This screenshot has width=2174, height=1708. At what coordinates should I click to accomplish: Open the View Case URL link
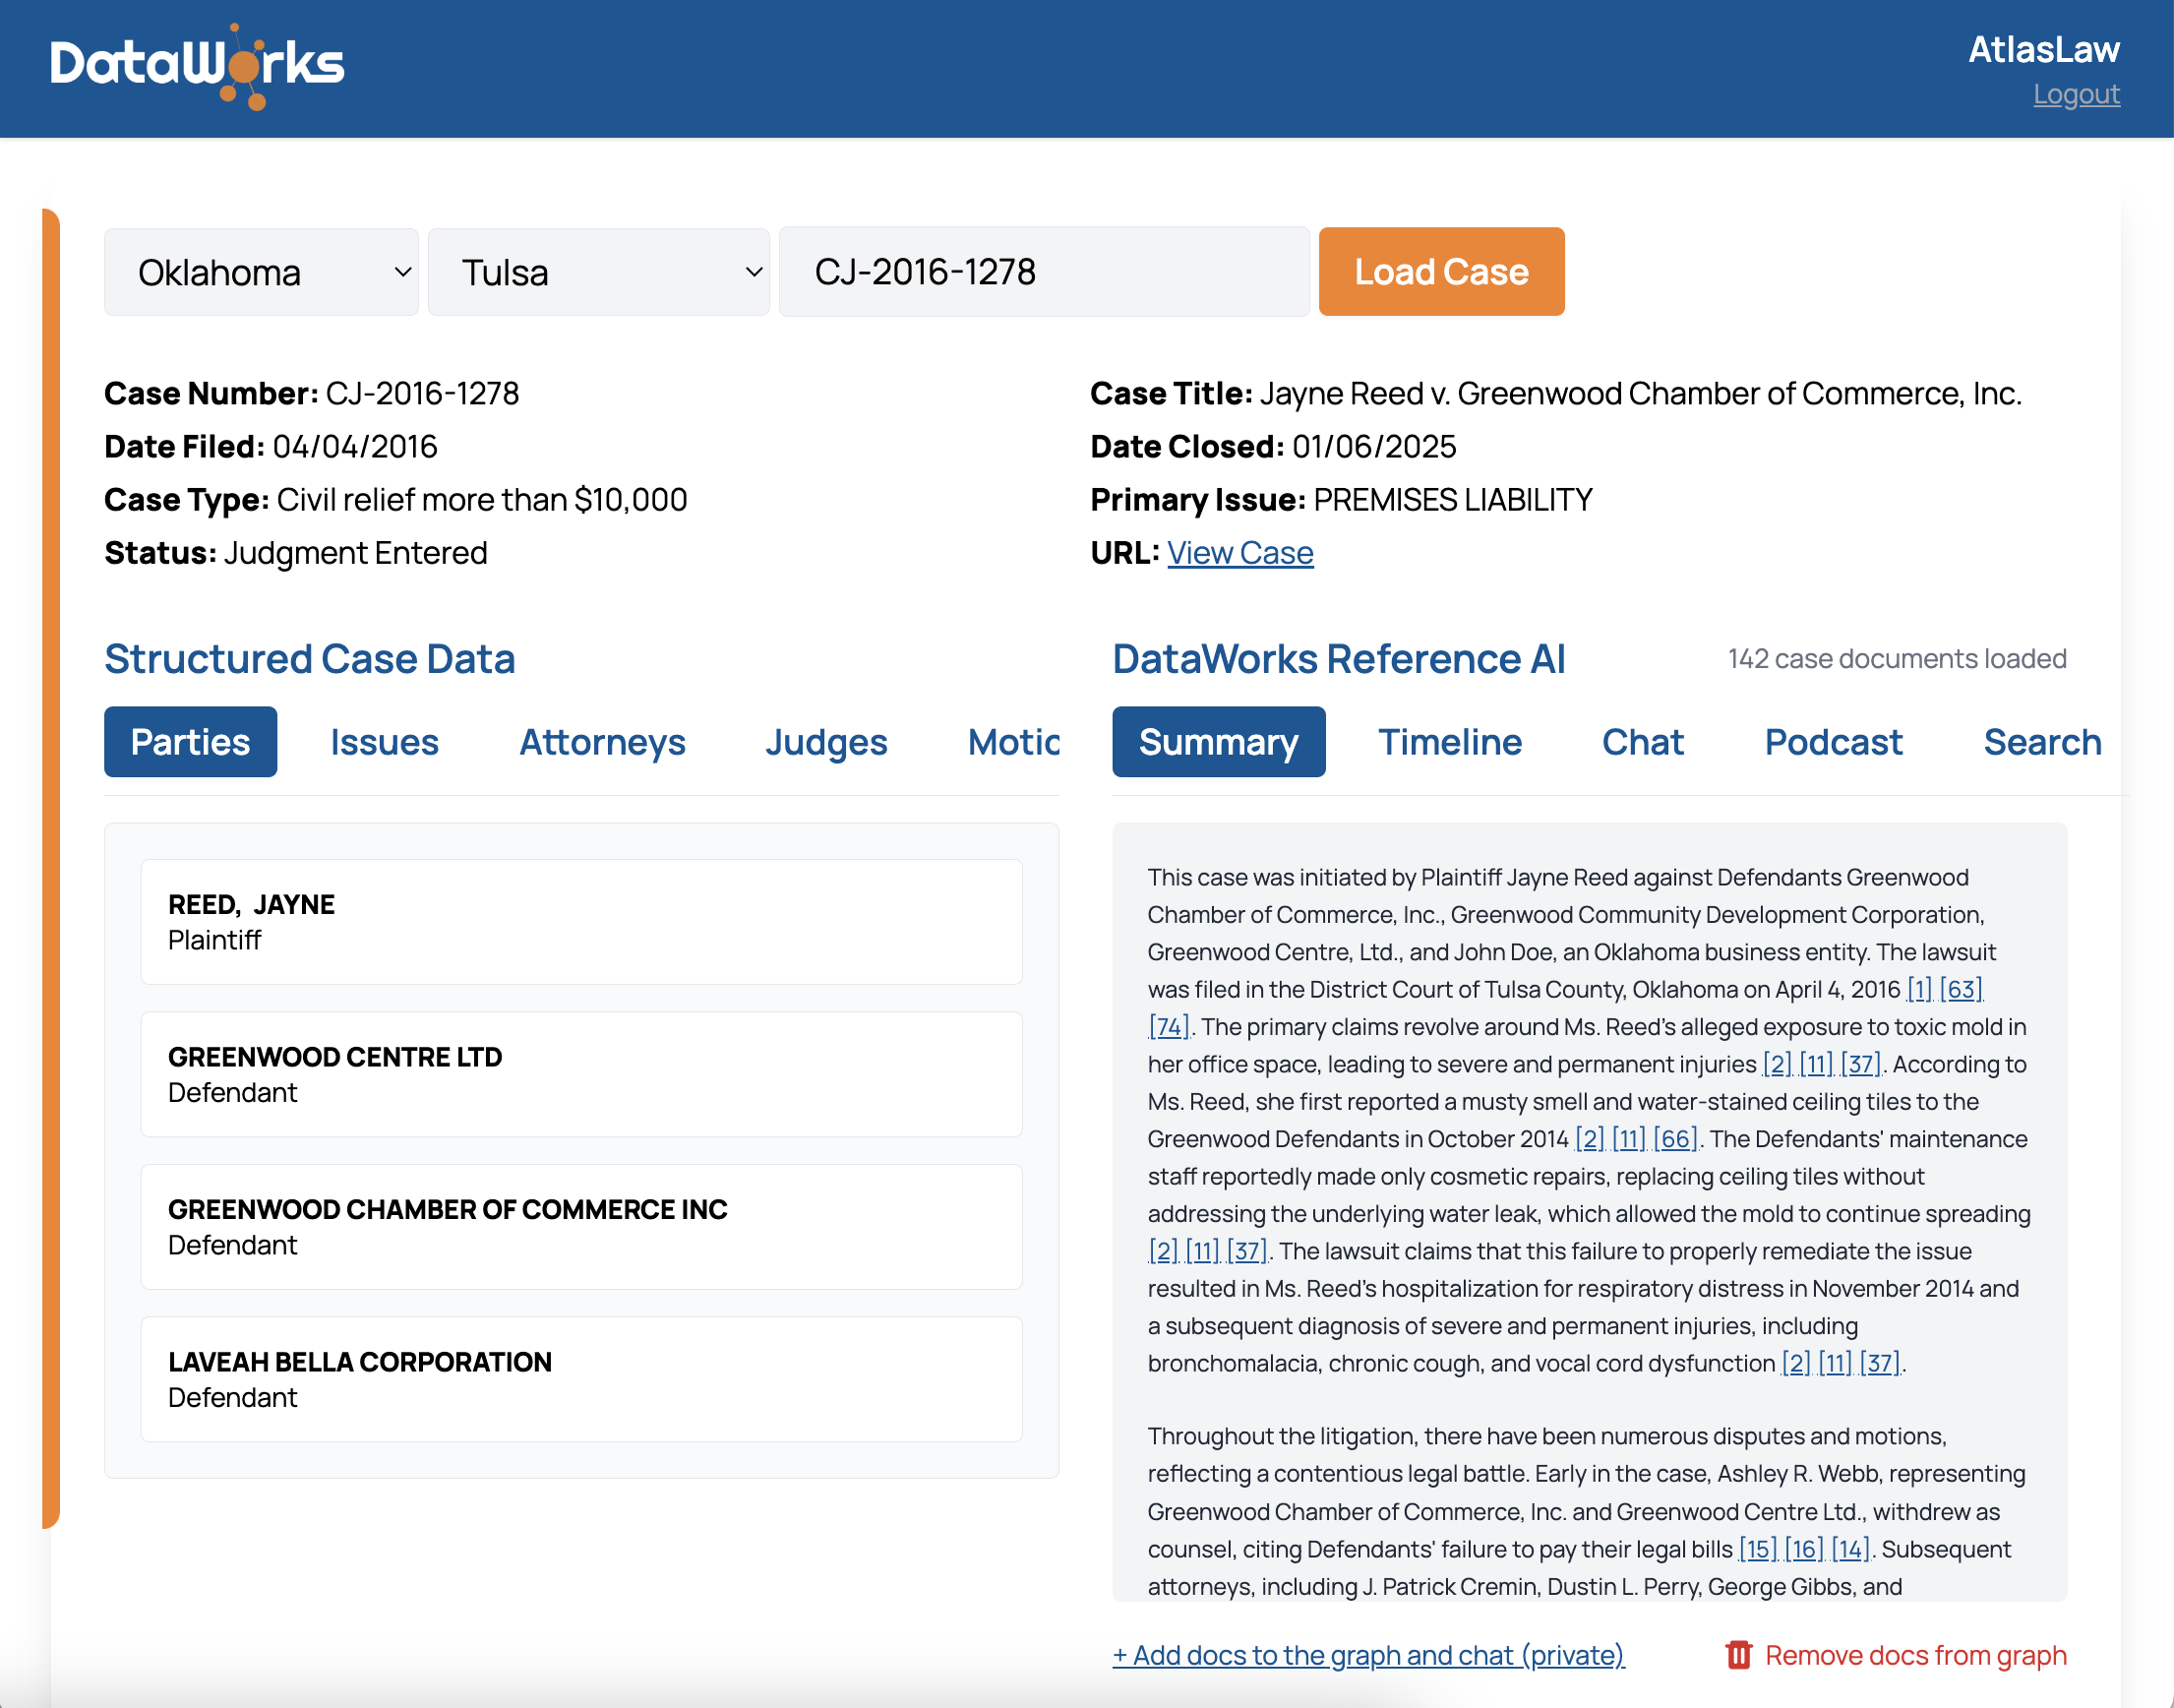[1239, 553]
